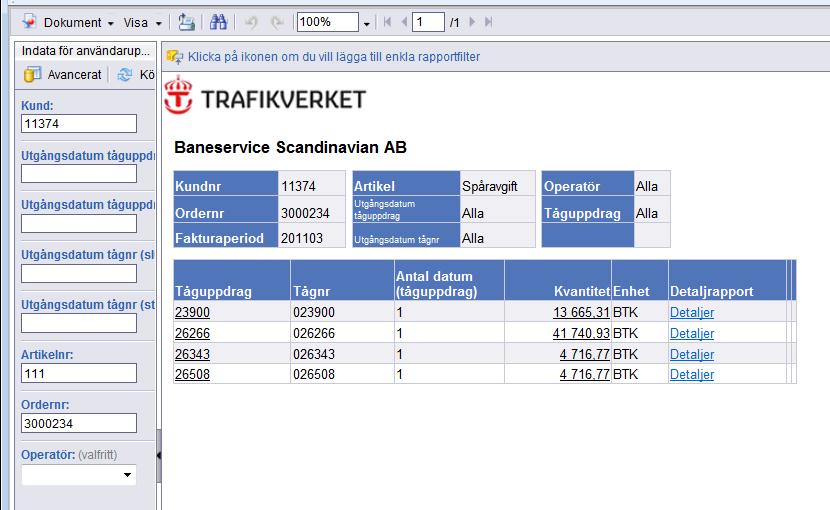This screenshot has height=510, width=830.
Task: Click the export document icon in toolbar
Action: click(186, 22)
